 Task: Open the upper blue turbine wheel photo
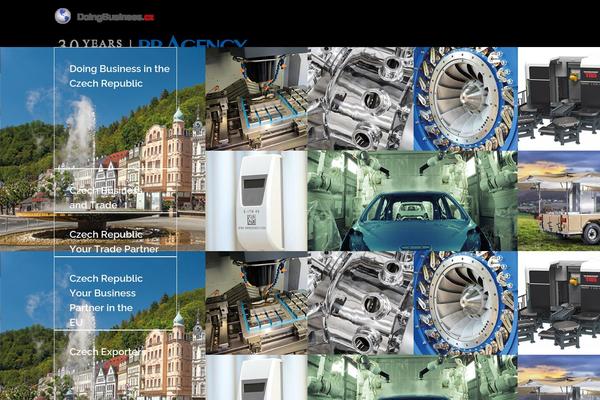pos(466,98)
